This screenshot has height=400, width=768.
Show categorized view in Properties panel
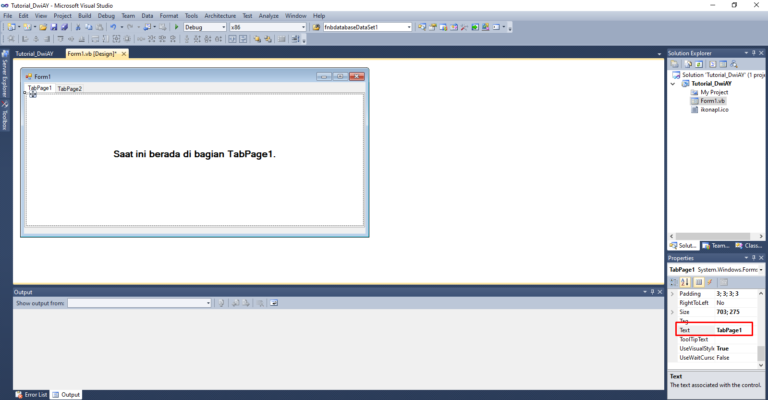tap(674, 282)
